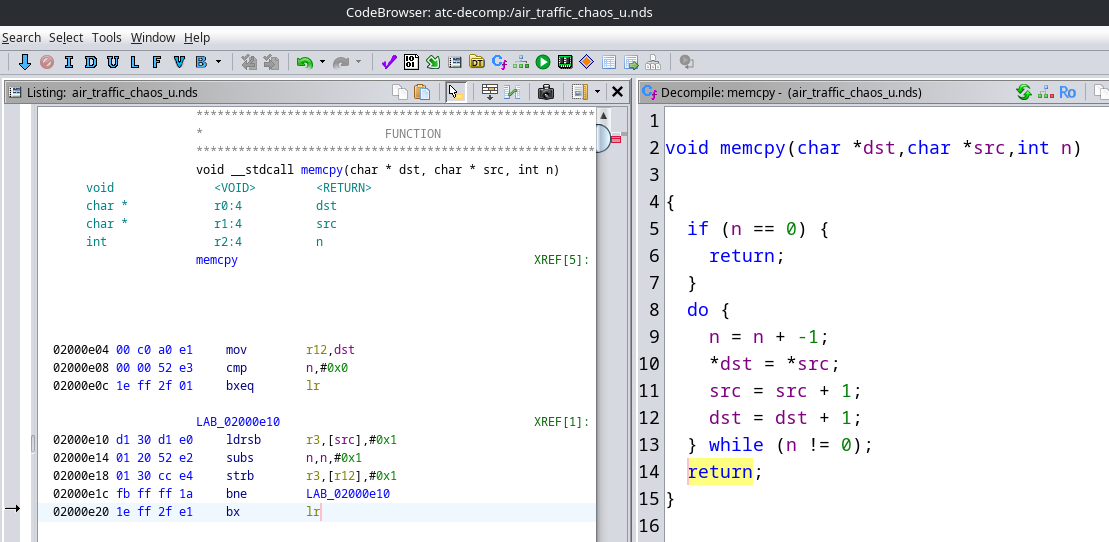
Task: Click the 'Ro' icon in Decompile panel
Action: coord(1067,92)
